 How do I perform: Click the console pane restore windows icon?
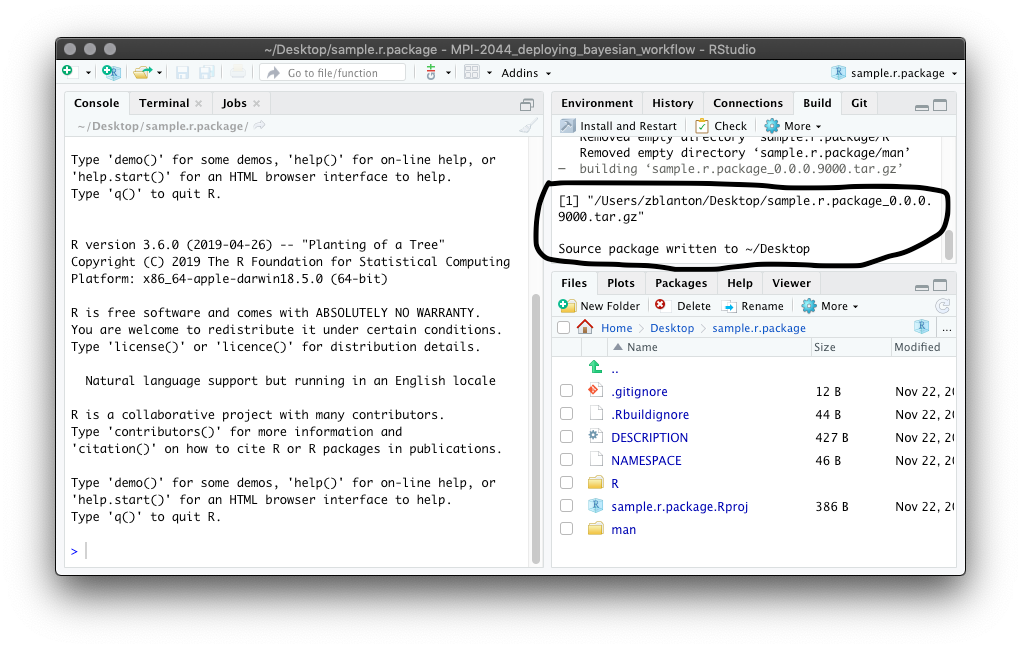click(x=527, y=105)
